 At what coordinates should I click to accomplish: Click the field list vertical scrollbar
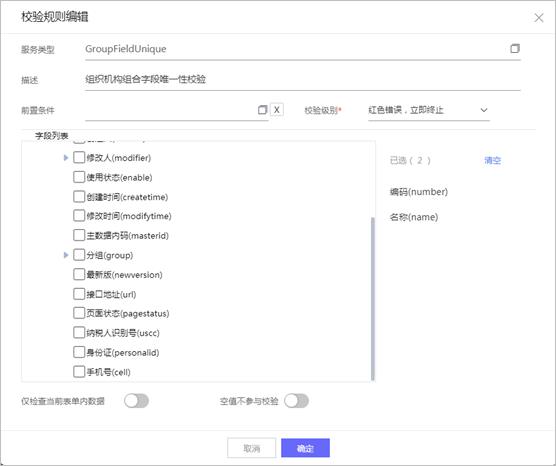pos(372,299)
